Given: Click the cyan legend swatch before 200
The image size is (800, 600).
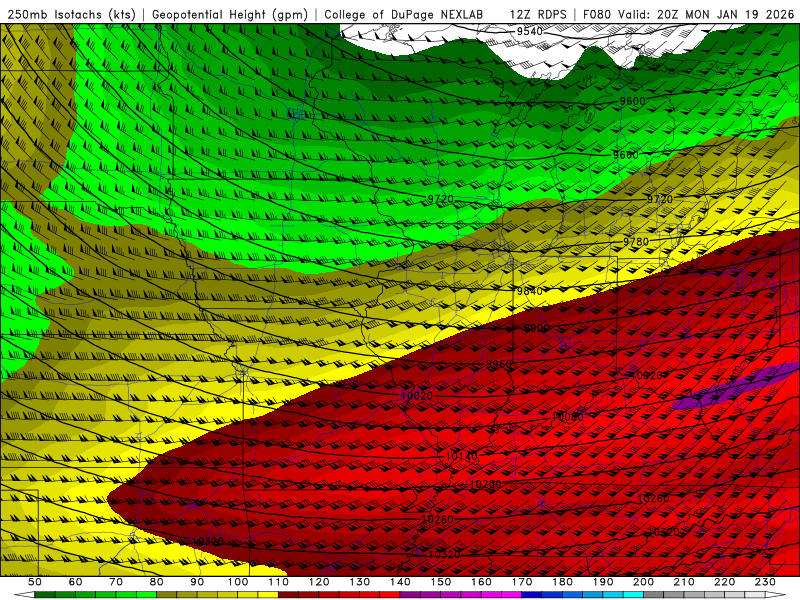Looking at the screenshot, I should point(633,595).
